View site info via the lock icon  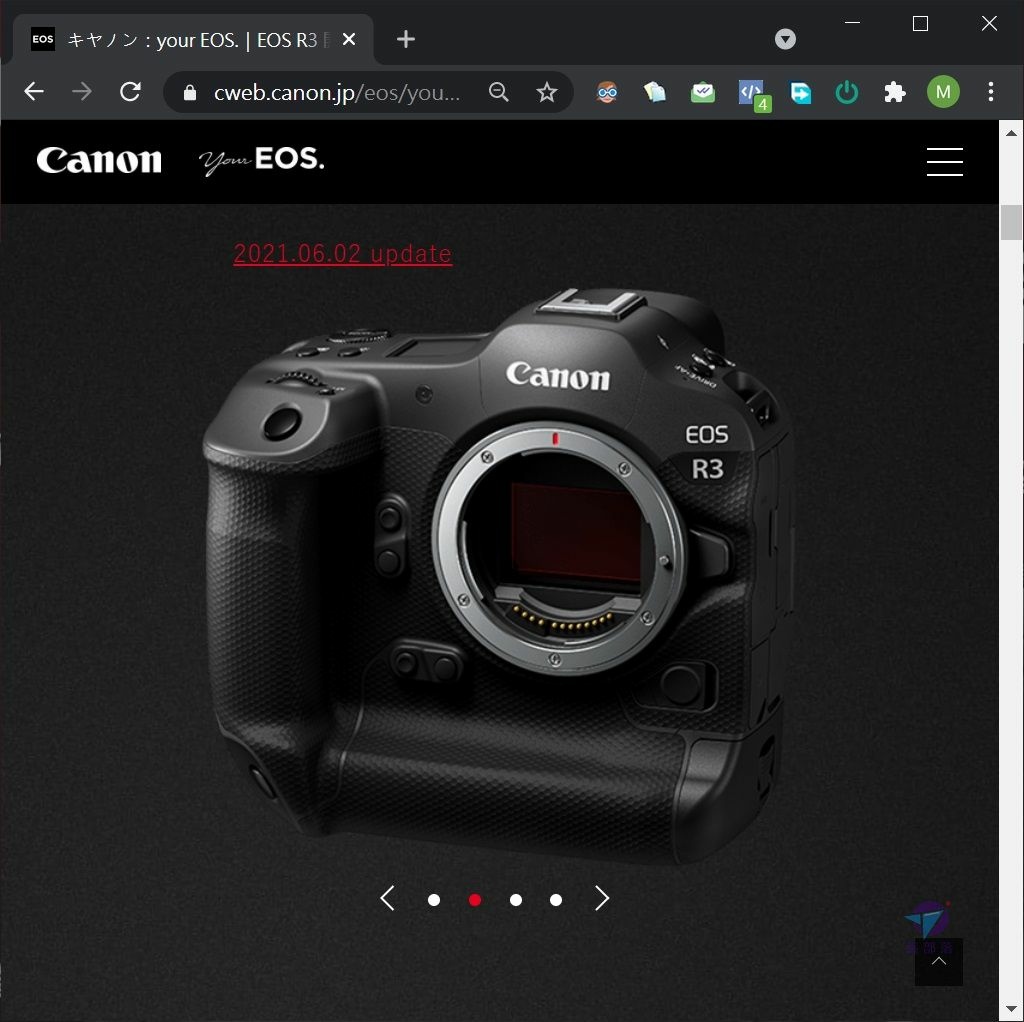point(189,93)
